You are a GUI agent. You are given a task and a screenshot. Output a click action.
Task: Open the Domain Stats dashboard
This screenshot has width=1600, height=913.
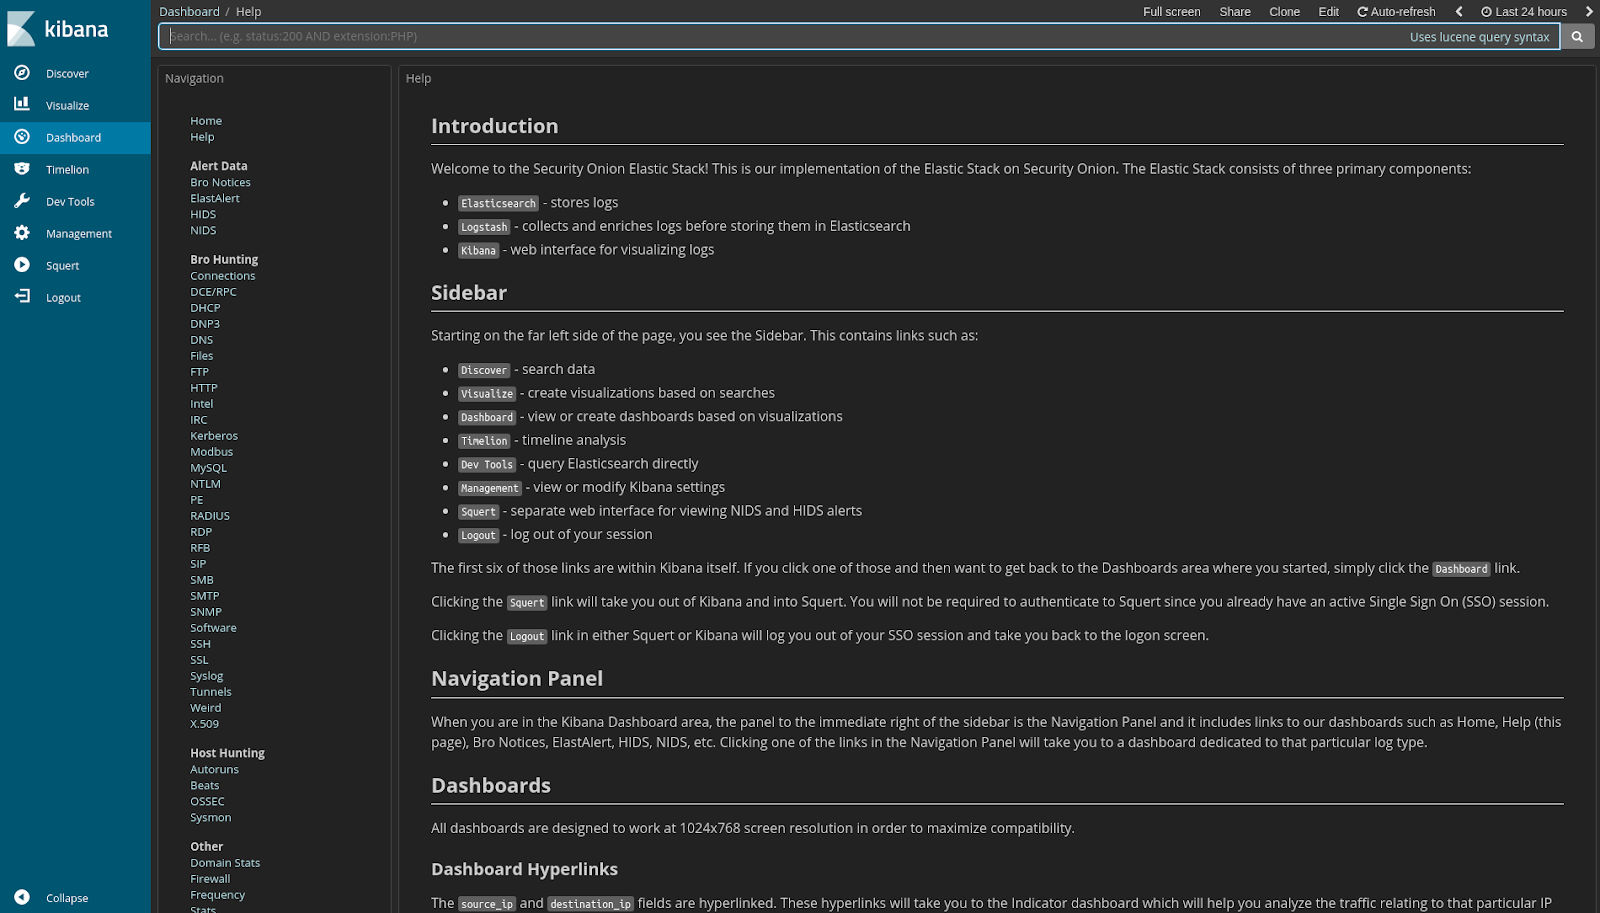tap(225, 863)
